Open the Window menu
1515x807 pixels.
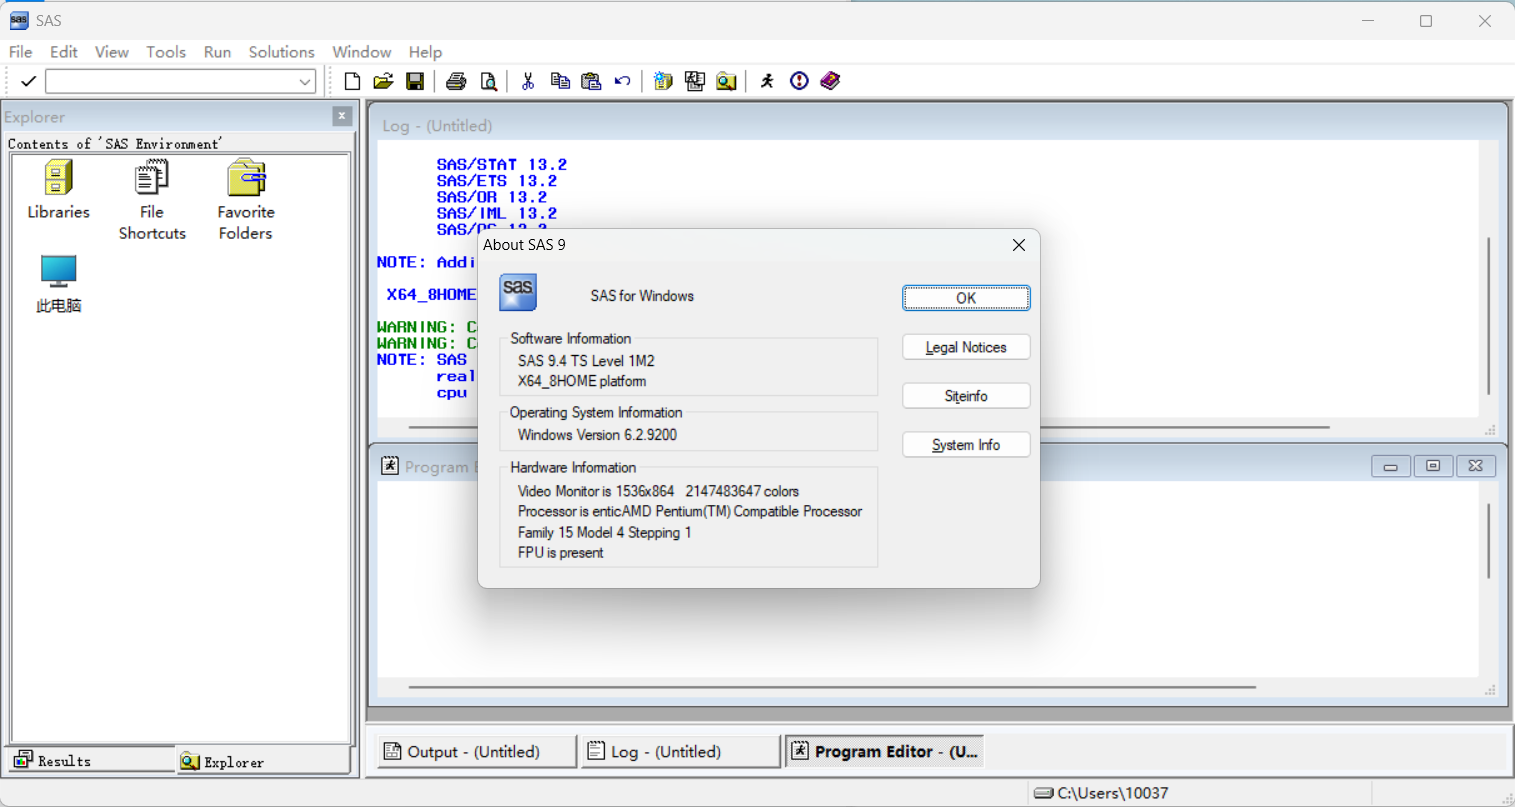(361, 52)
